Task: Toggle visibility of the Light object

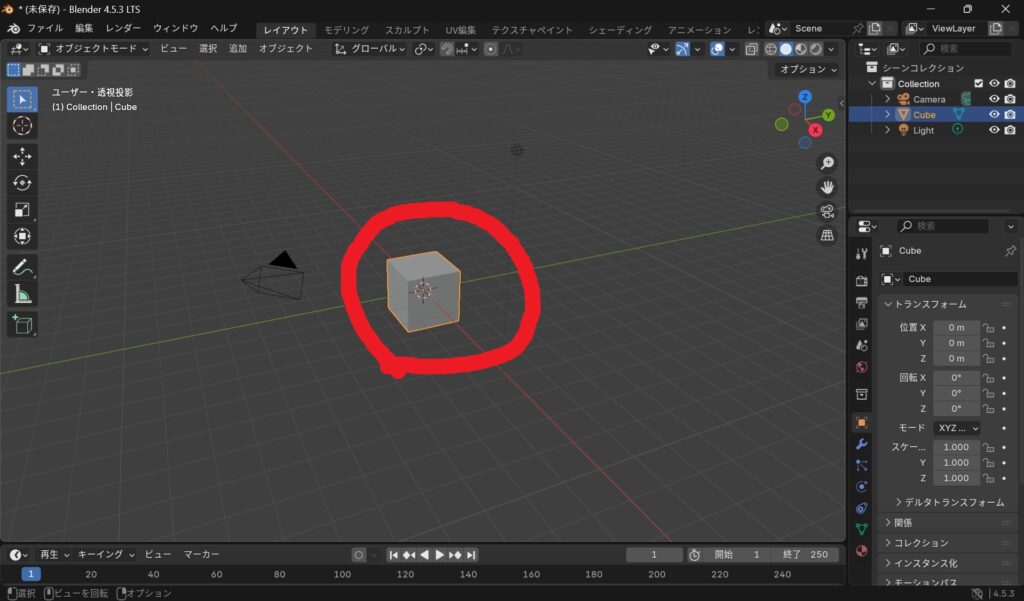Action: tap(994, 130)
